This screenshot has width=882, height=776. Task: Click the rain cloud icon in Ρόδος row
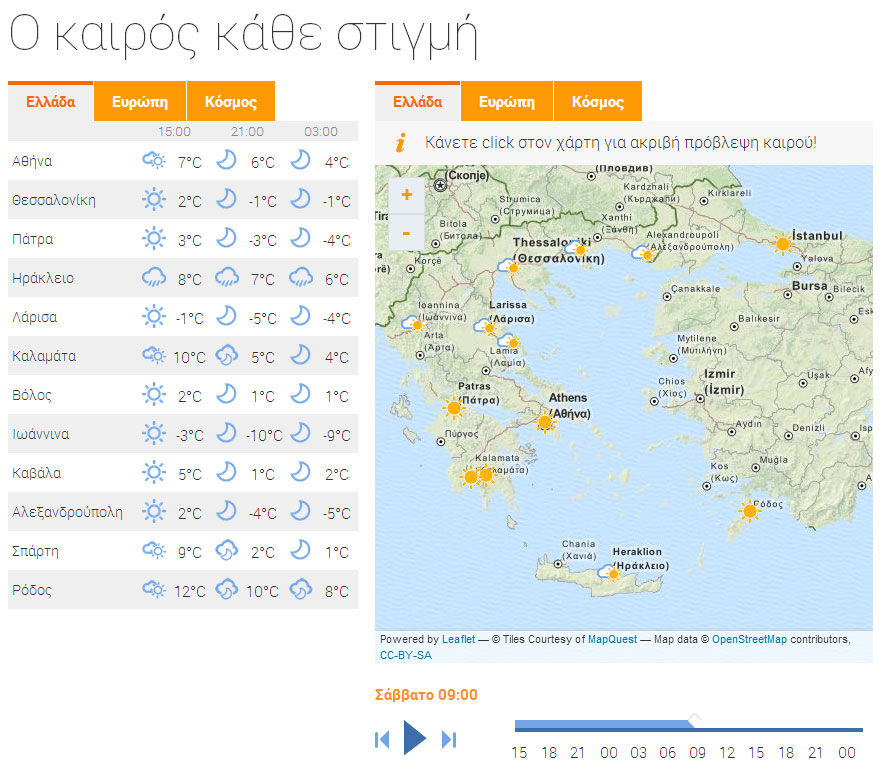(x=227, y=590)
